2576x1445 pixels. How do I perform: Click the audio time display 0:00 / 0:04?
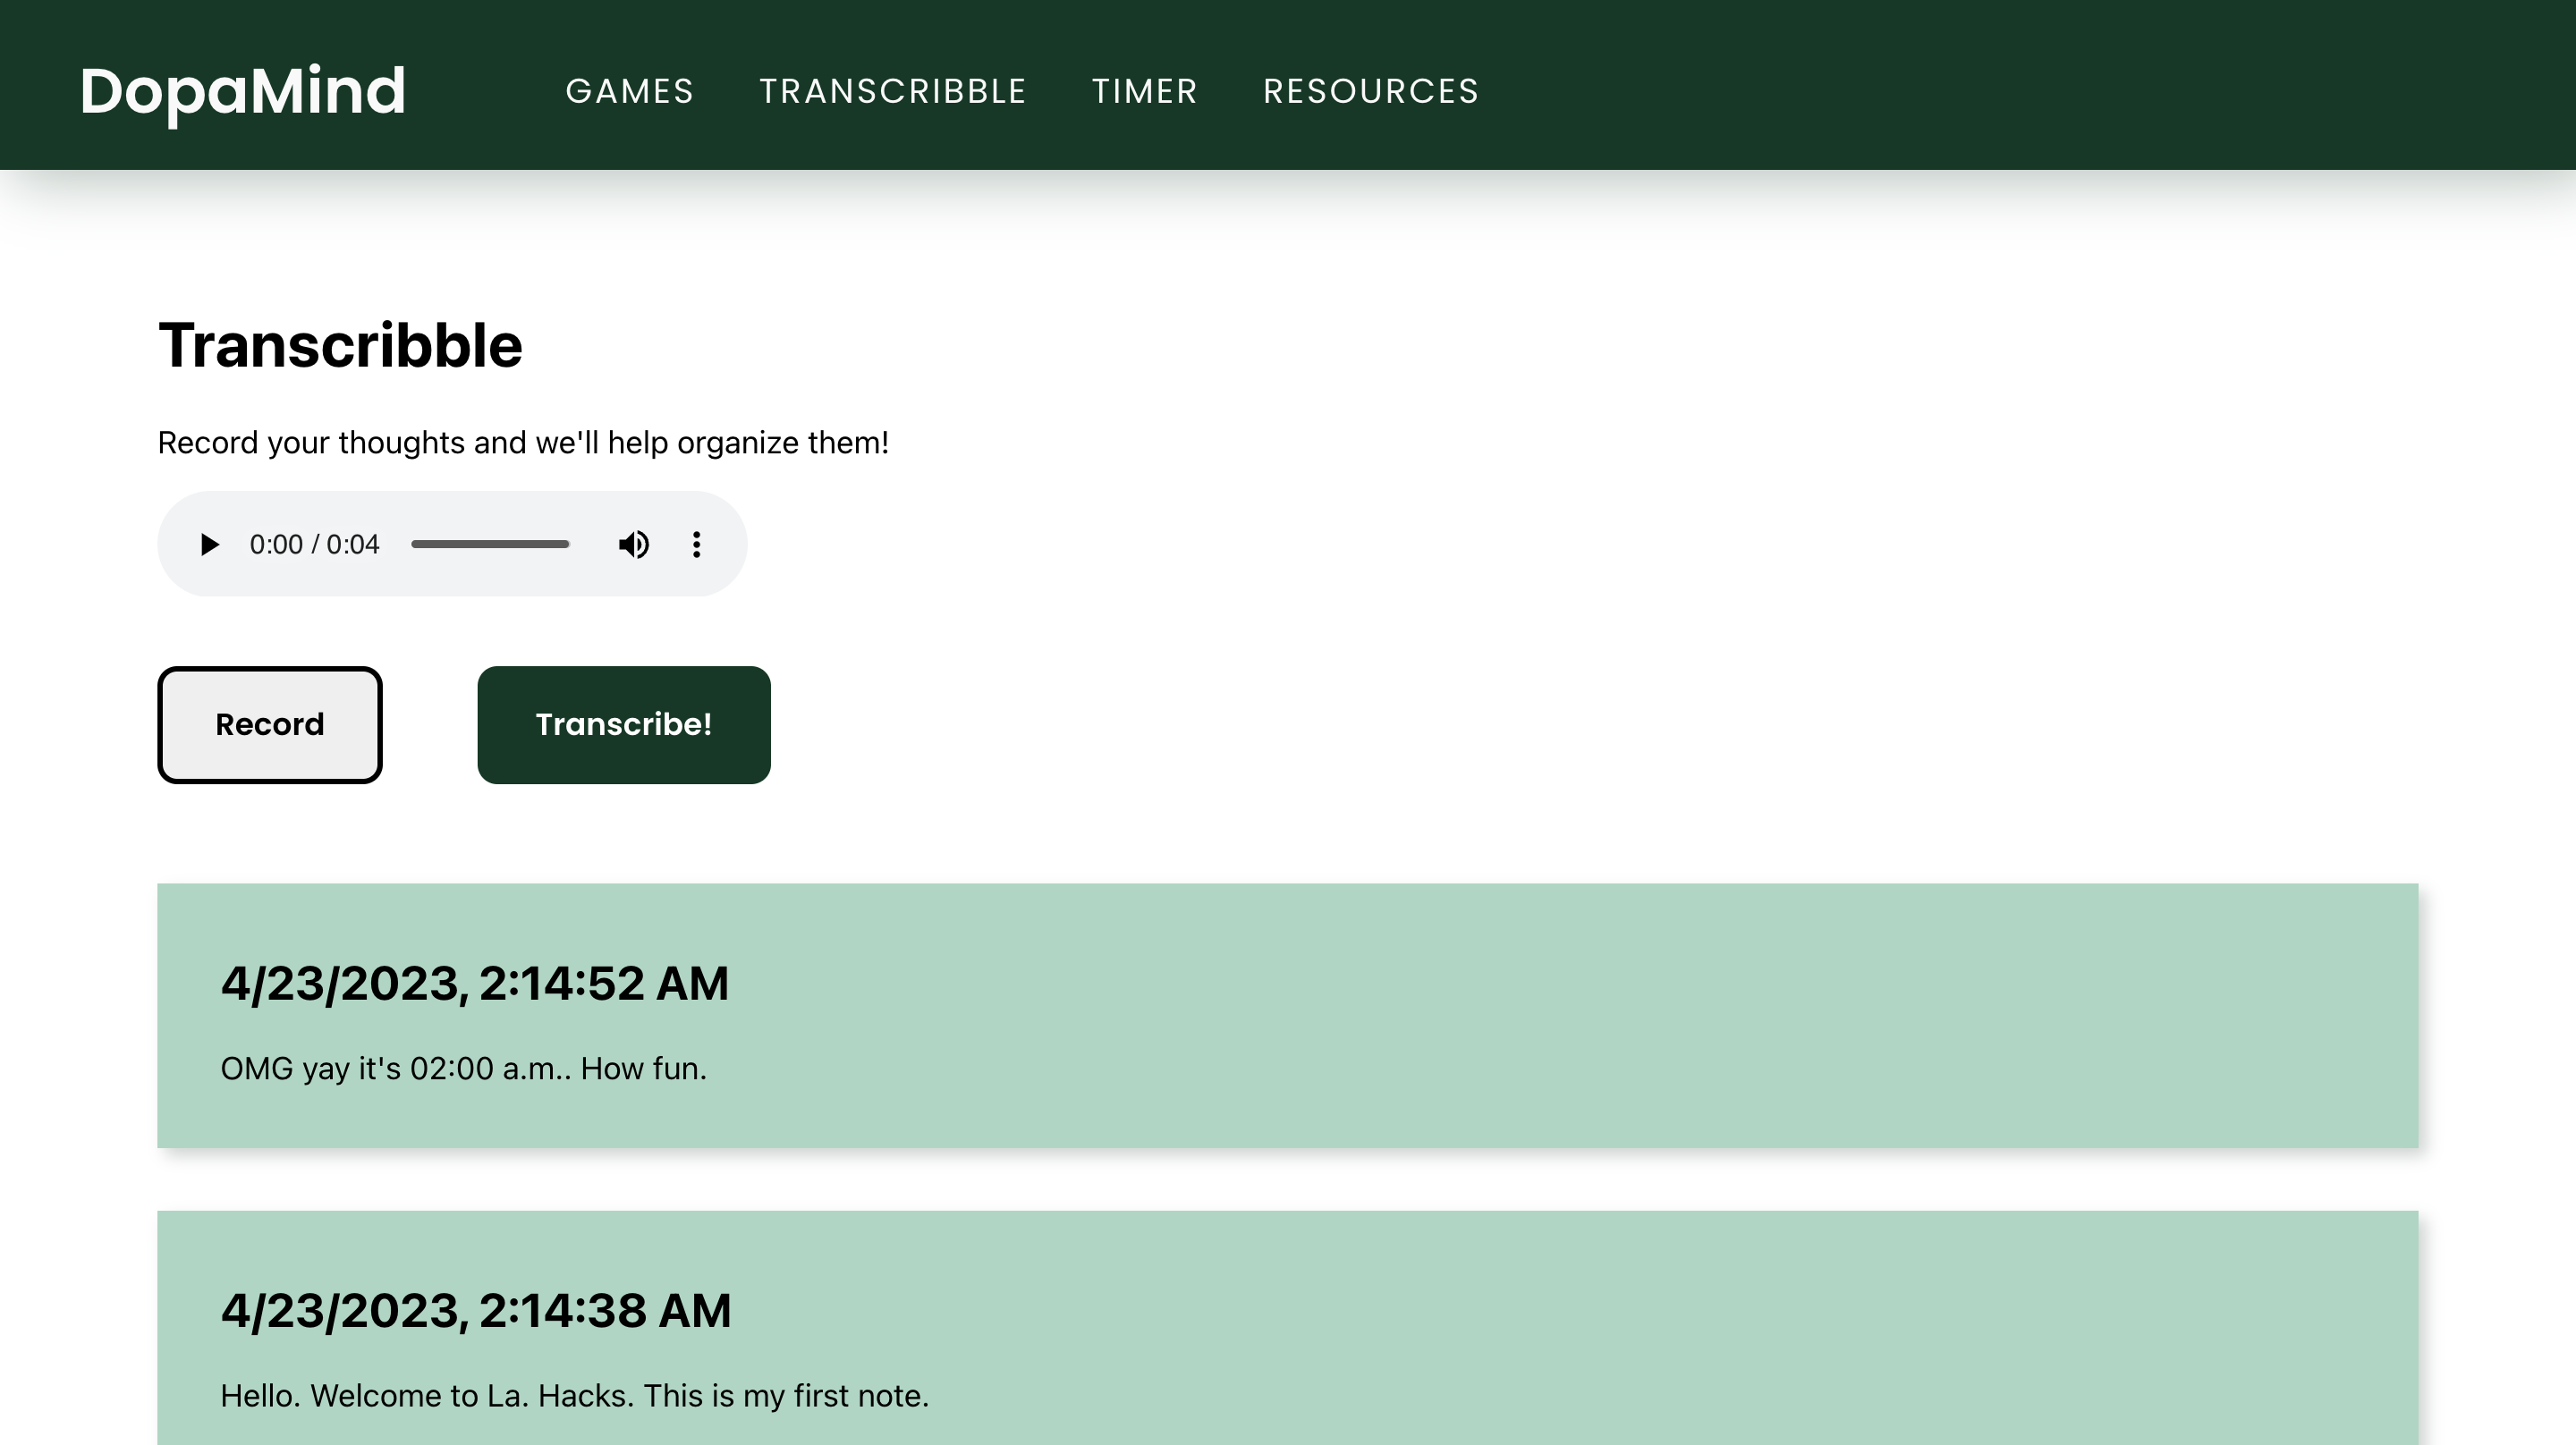(x=314, y=545)
